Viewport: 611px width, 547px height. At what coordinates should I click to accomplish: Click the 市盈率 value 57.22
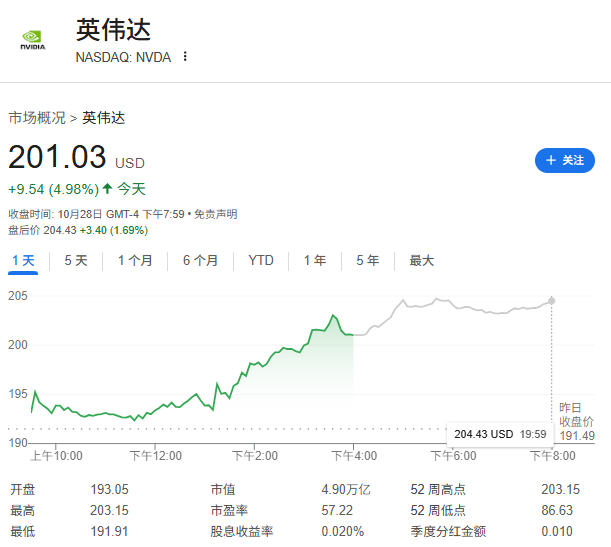pyautogui.click(x=337, y=510)
